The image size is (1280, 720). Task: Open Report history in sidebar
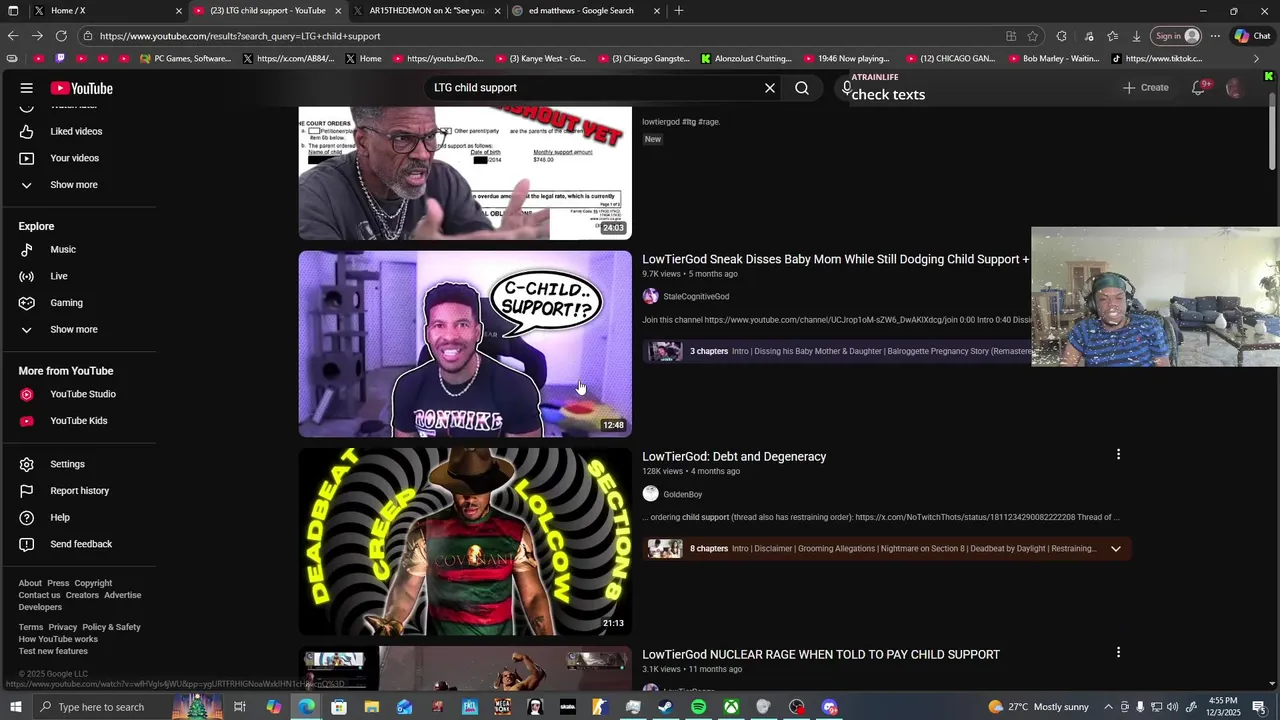point(80,491)
